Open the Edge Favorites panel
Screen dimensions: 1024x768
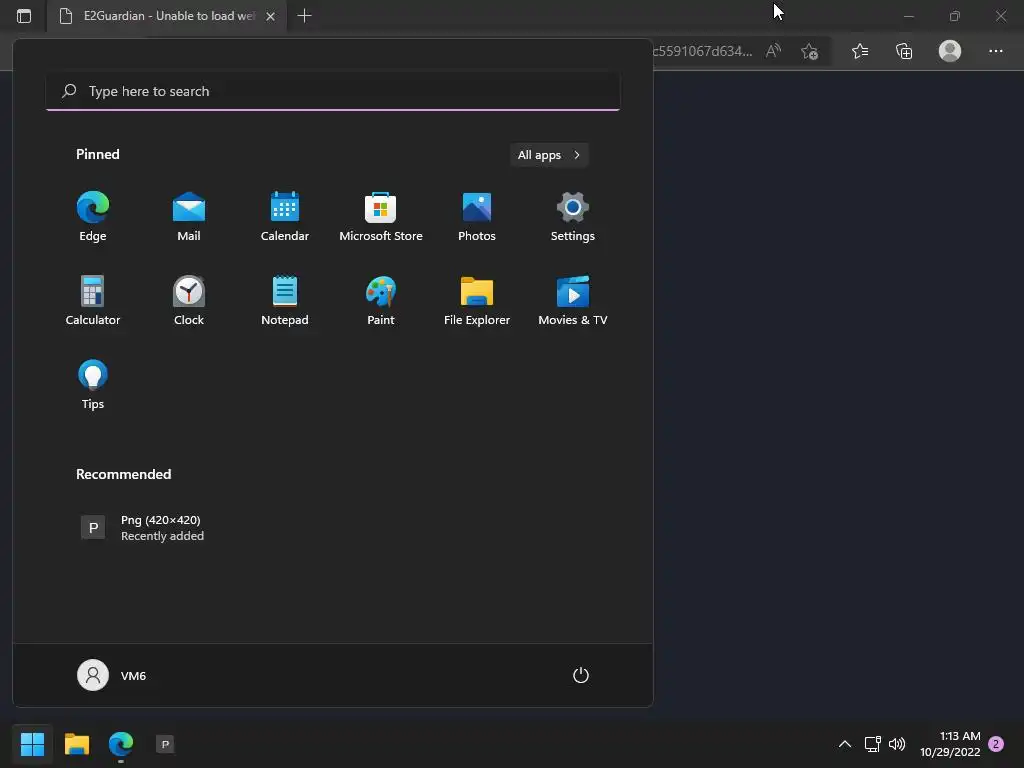(x=860, y=51)
